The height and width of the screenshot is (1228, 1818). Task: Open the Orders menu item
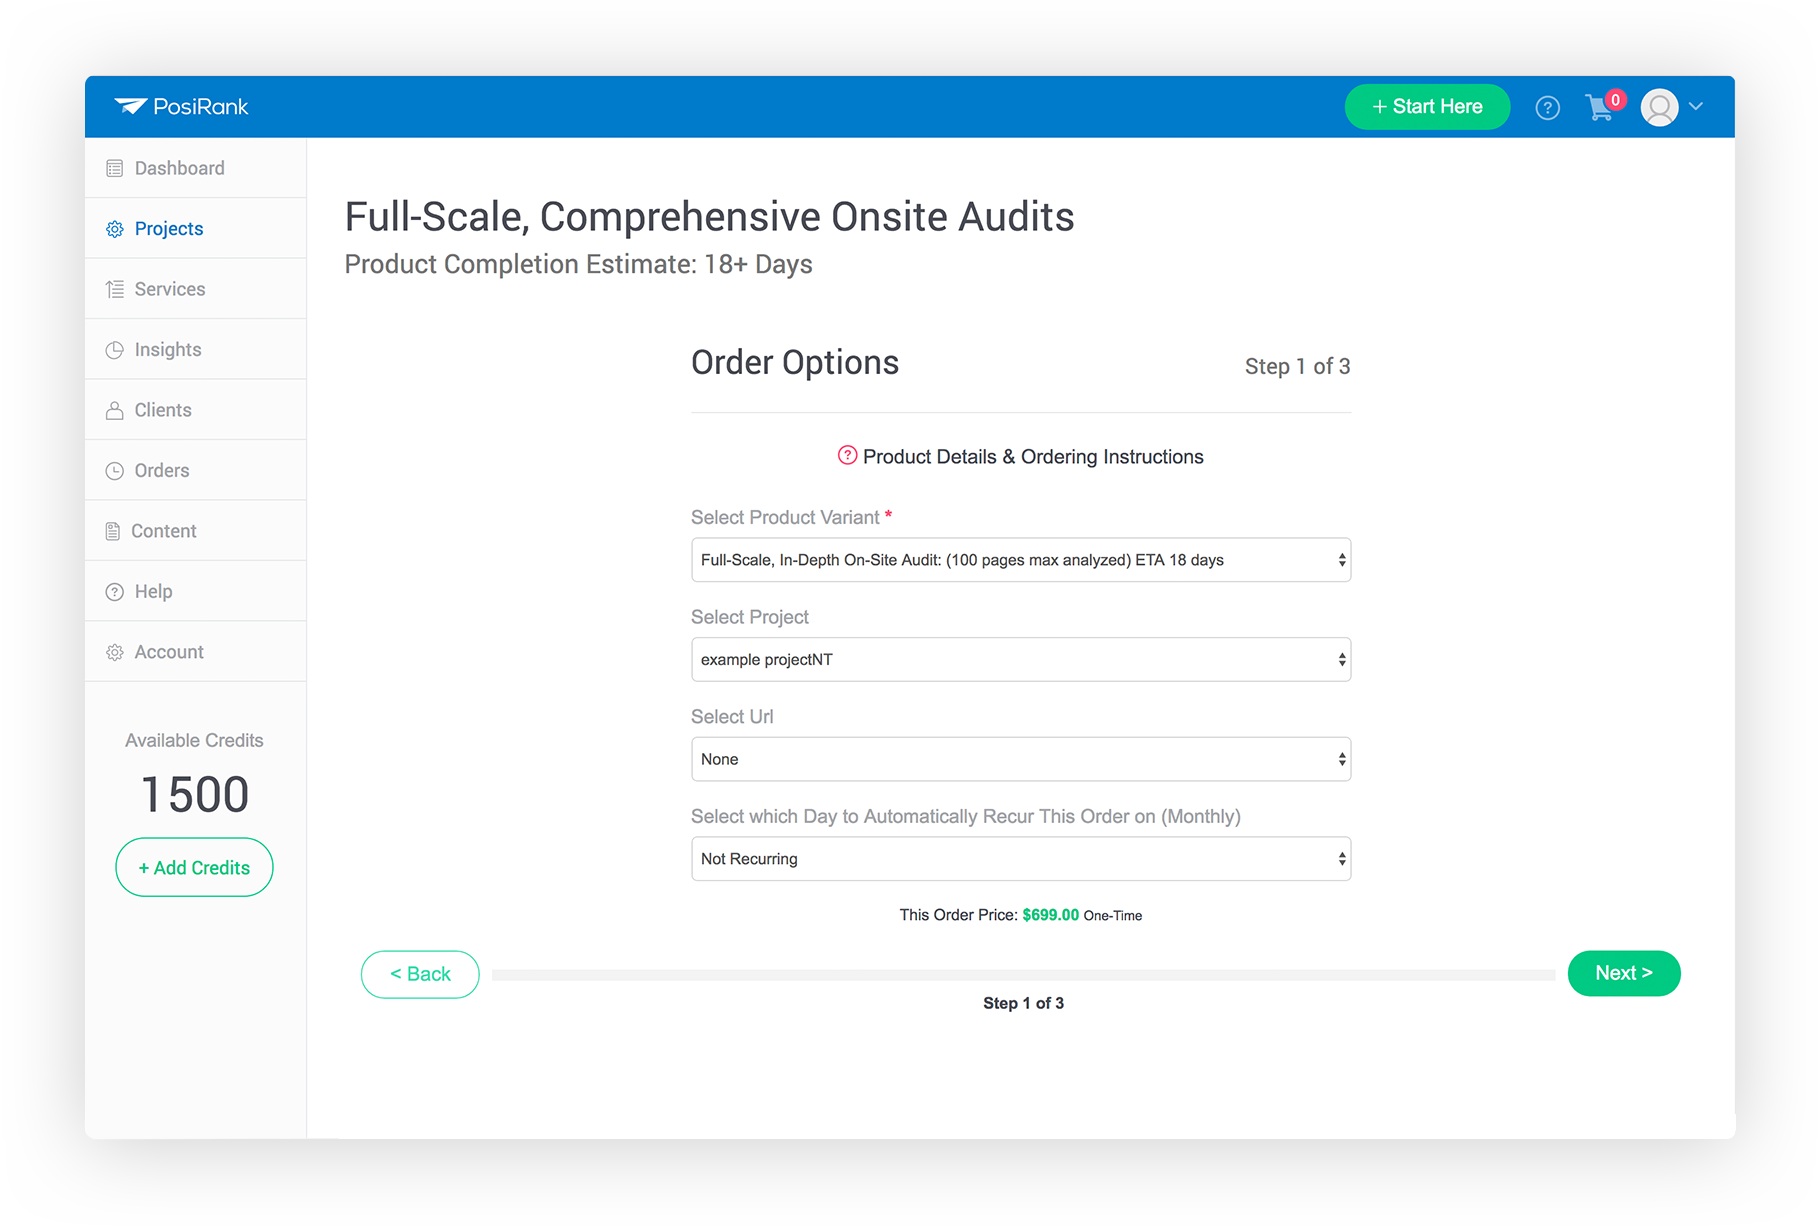[196, 471]
